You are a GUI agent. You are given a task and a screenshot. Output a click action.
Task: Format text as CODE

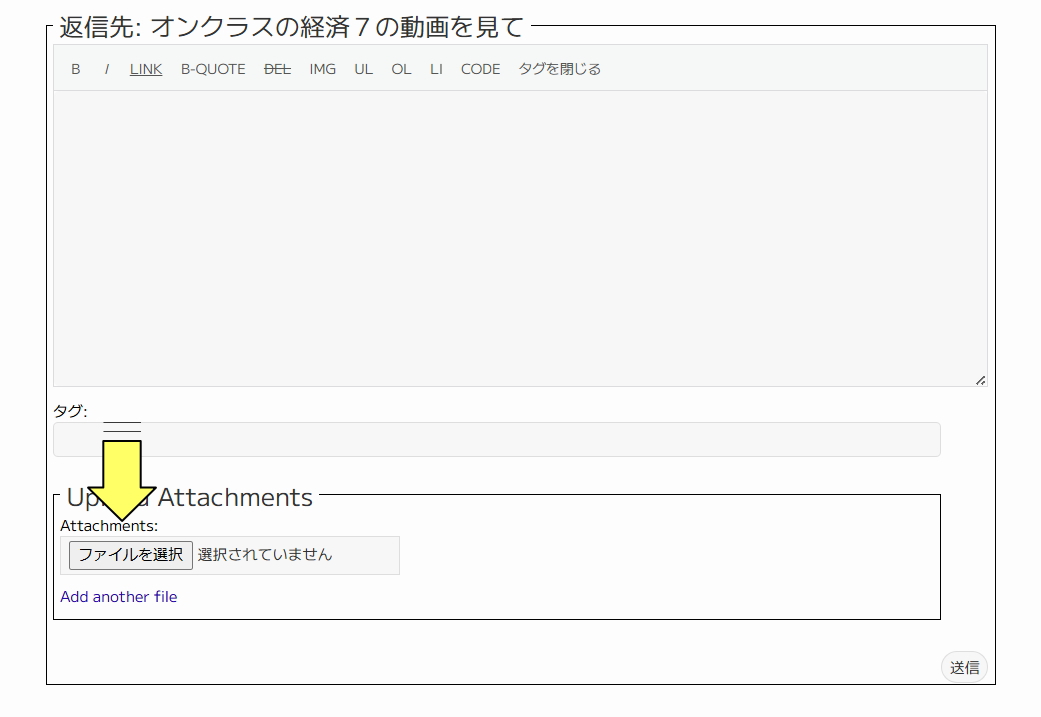(480, 69)
